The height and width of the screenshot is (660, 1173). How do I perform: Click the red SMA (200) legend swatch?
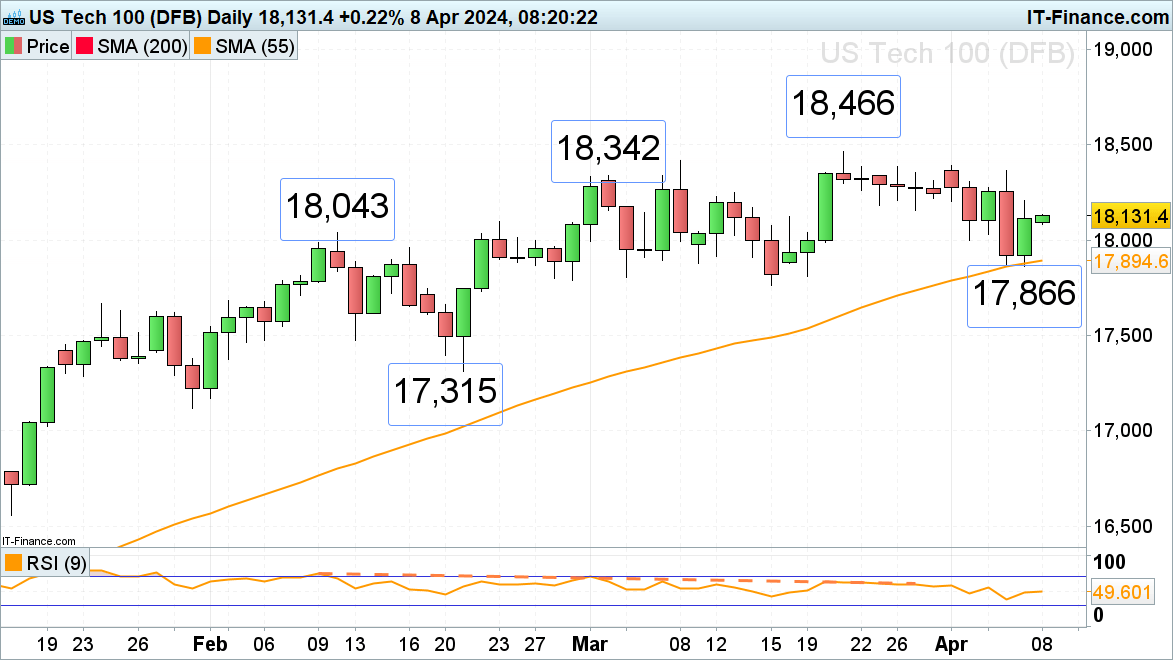coord(85,46)
